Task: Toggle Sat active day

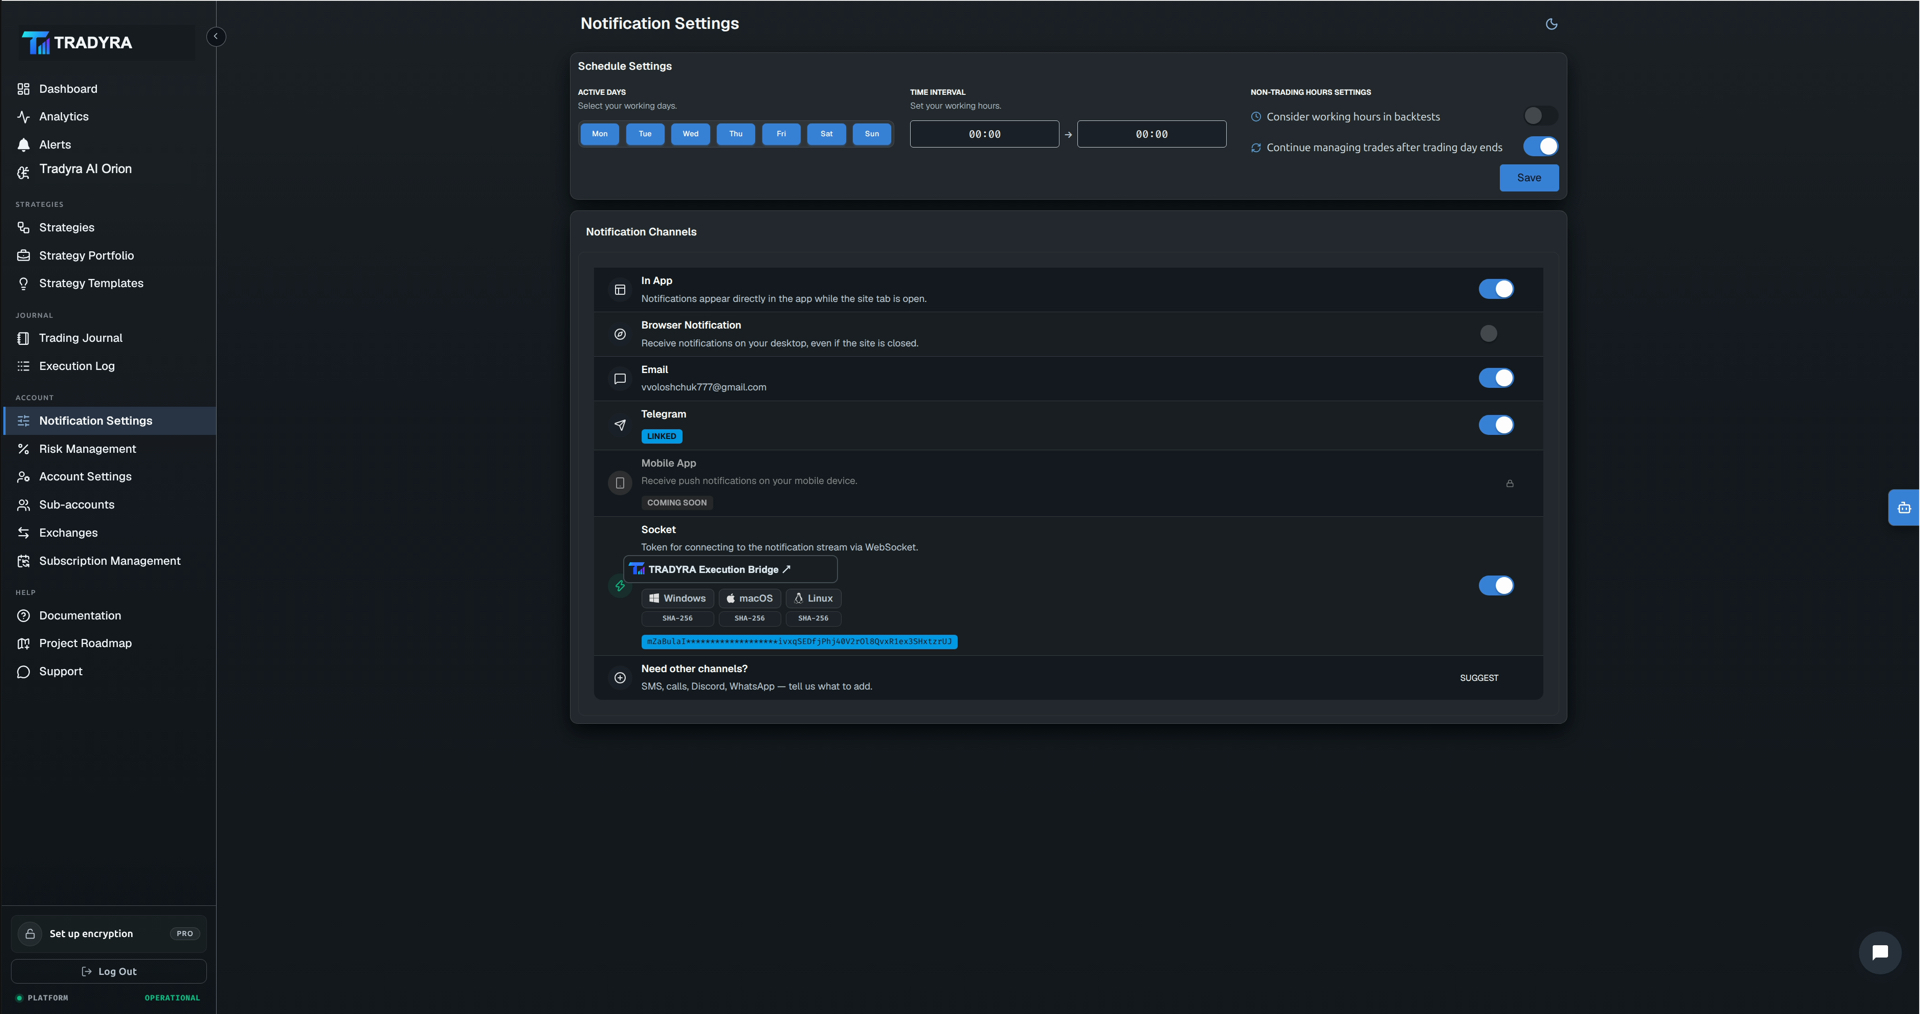Action: [x=827, y=134]
